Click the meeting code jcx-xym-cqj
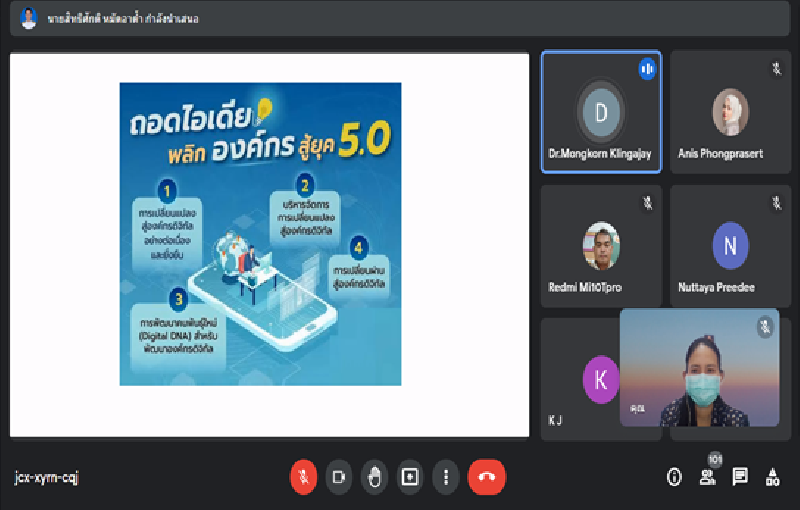Viewport: 800px width, 510px height. click(x=46, y=477)
